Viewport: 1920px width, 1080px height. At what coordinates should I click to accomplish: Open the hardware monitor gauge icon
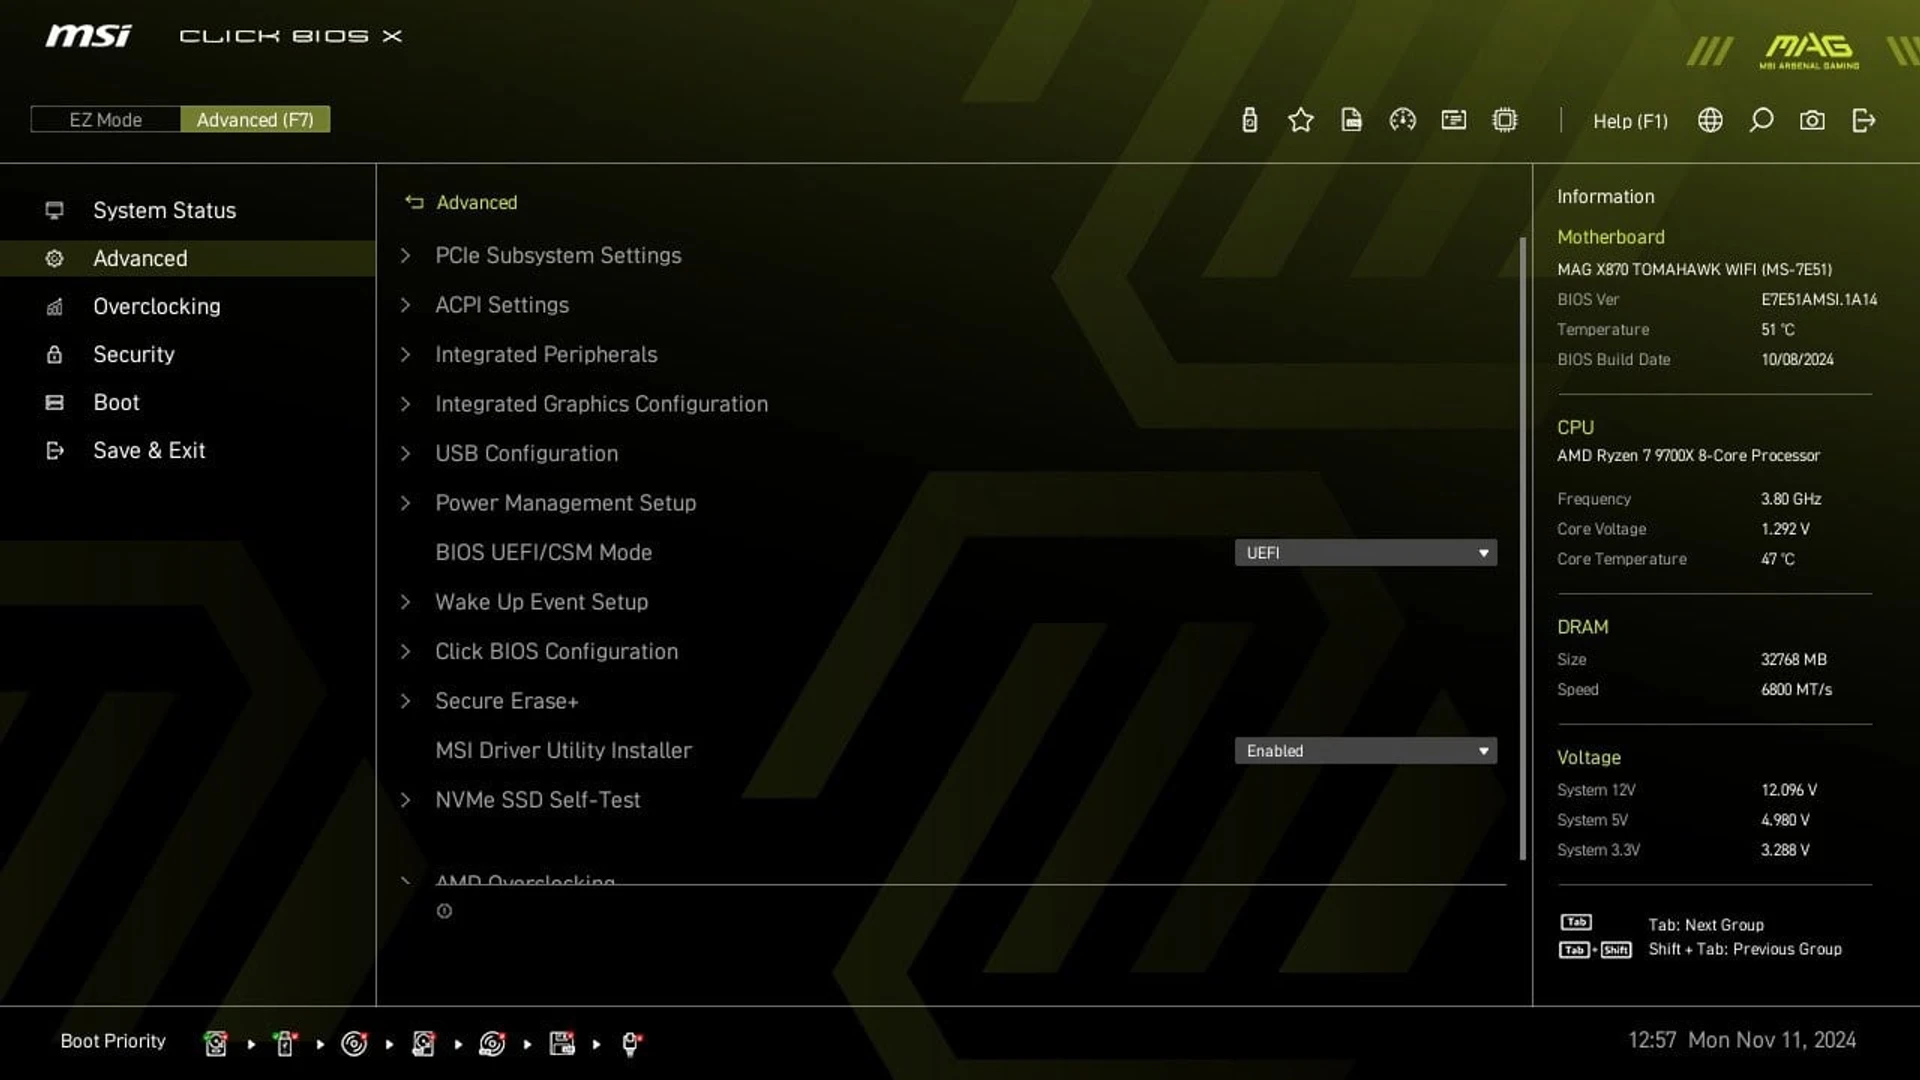click(x=1402, y=120)
